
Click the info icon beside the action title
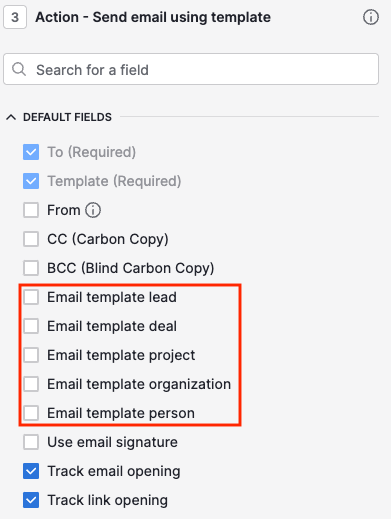371,17
